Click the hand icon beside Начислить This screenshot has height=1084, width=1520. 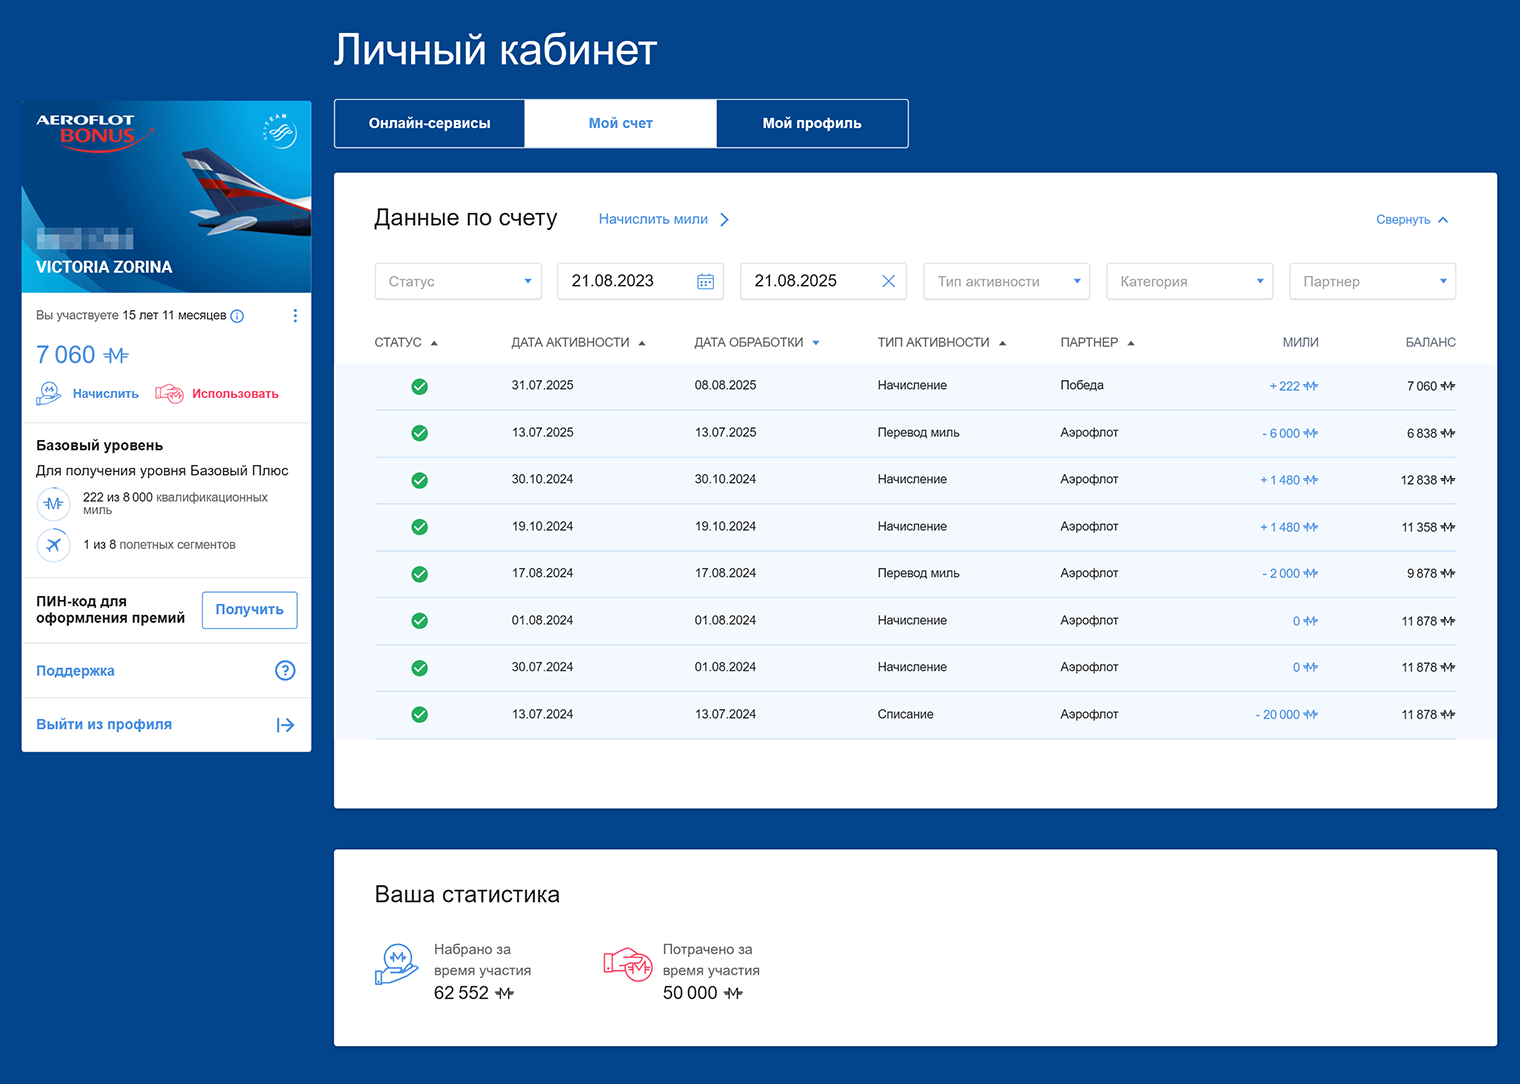(48, 393)
